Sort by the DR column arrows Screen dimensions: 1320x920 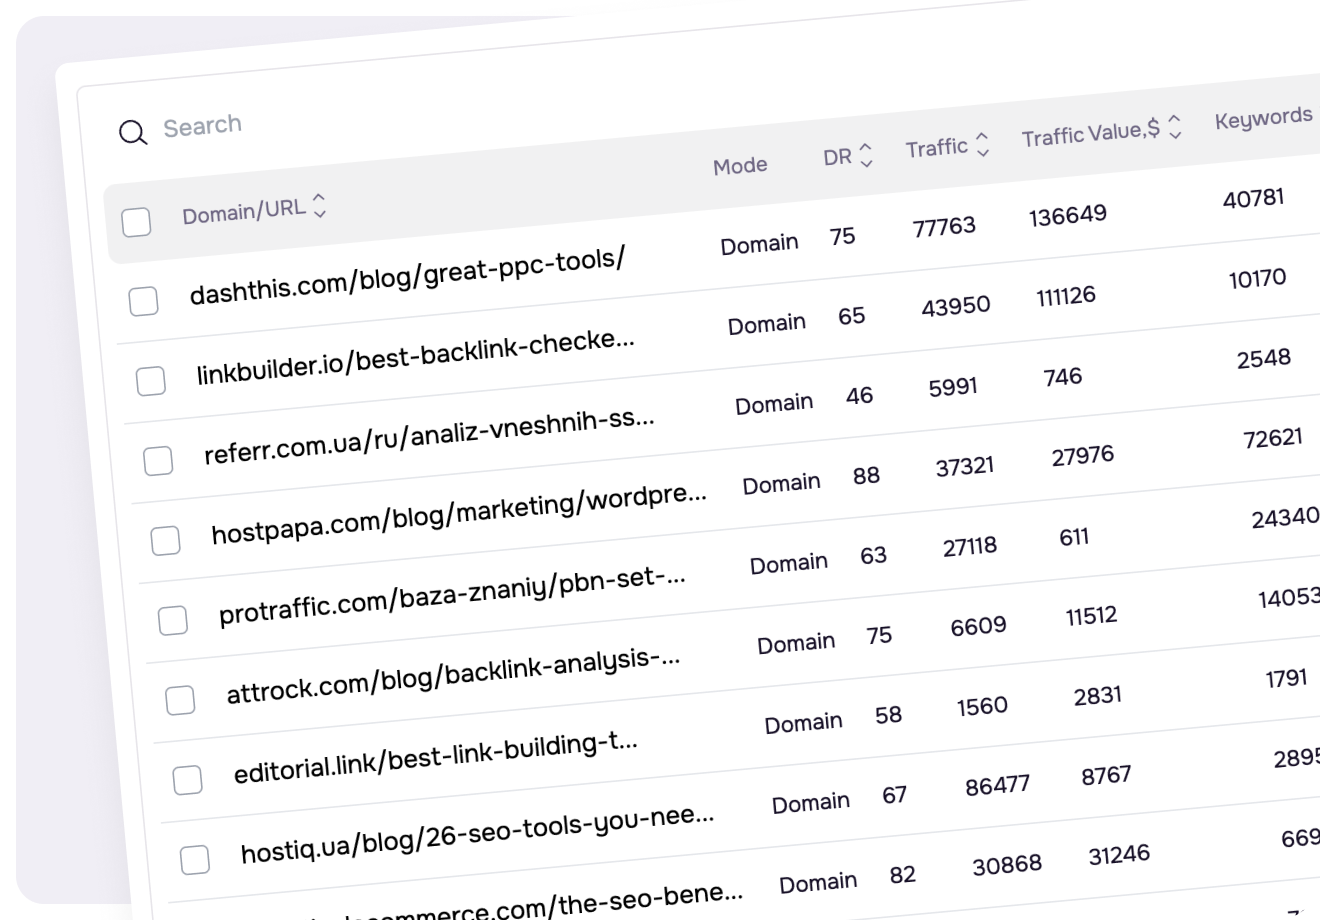(866, 154)
